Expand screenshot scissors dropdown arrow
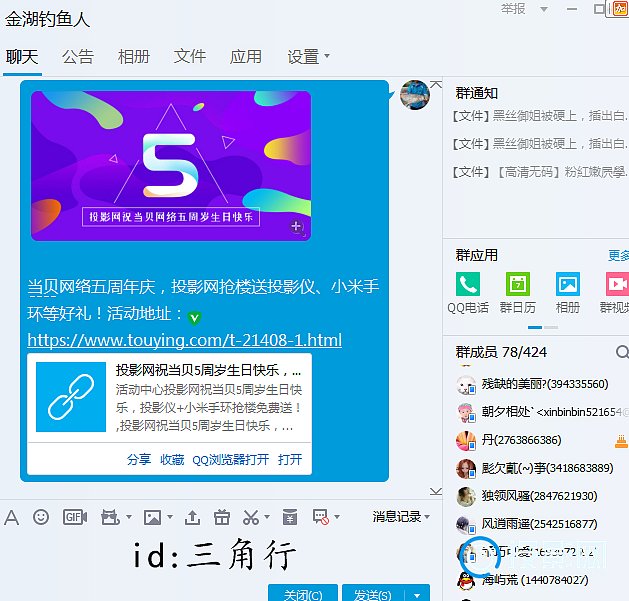This screenshot has width=629, height=601. point(267,517)
